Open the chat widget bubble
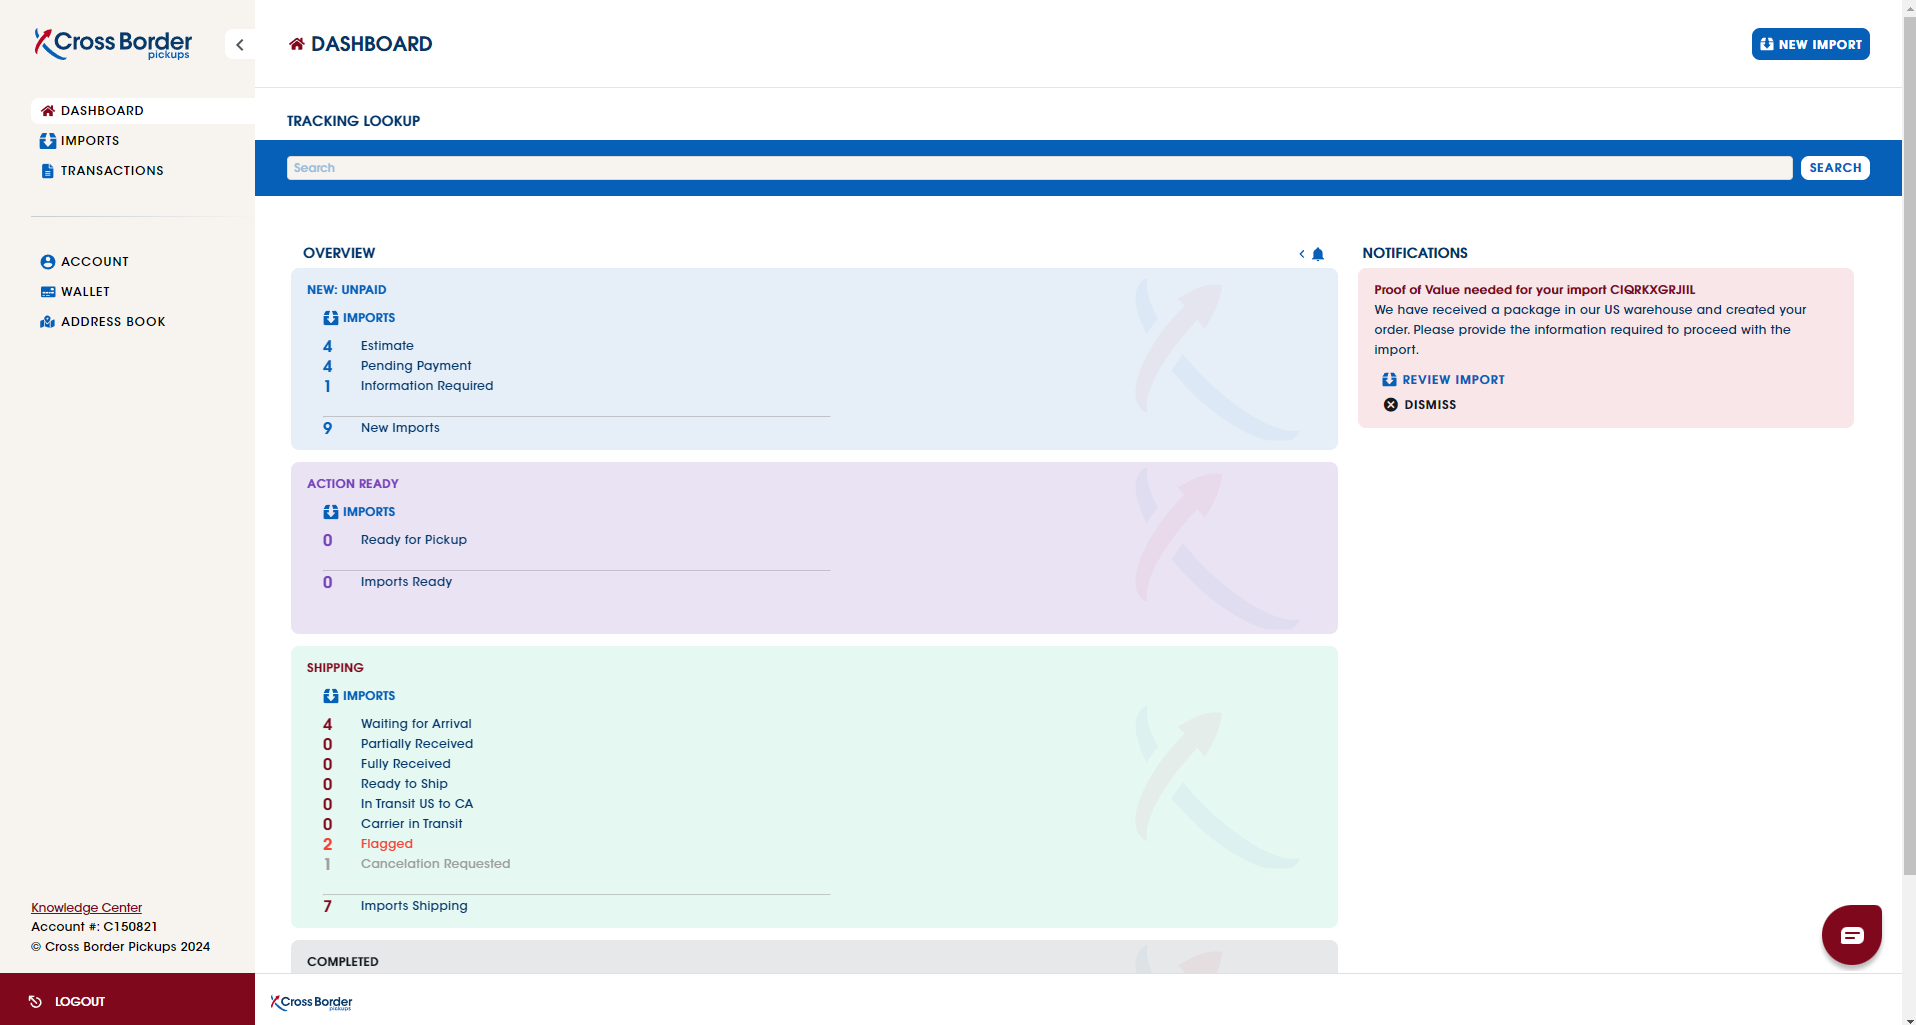The image size is (1916, 1025). pos(1851,935)
